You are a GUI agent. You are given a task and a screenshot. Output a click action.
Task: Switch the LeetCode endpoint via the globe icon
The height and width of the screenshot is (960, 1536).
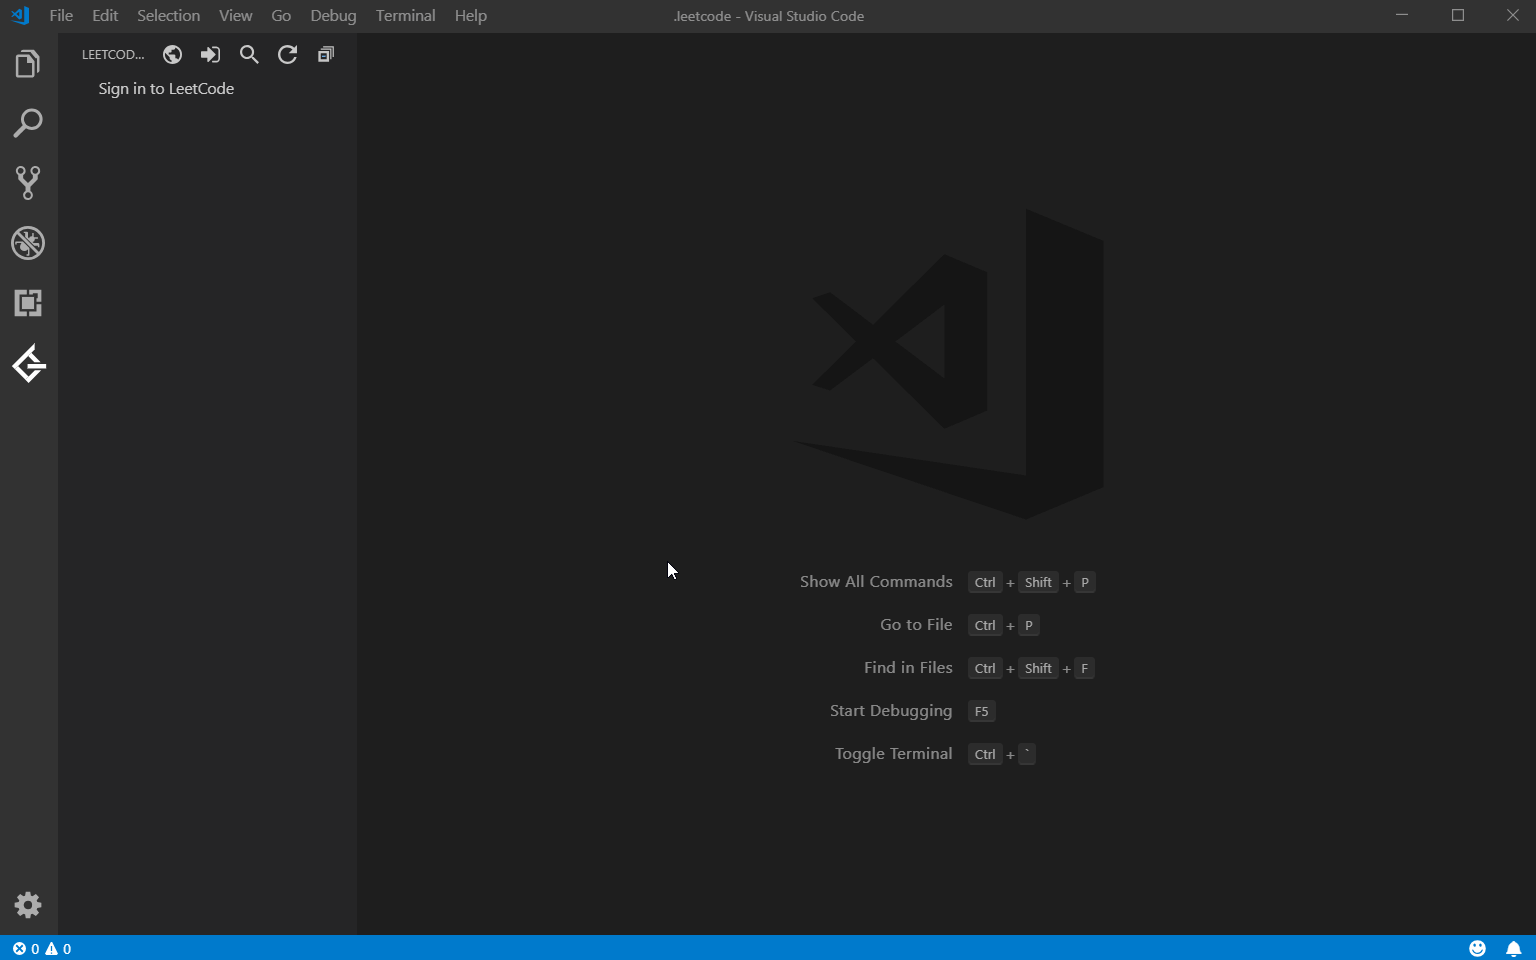coord(172,55)
